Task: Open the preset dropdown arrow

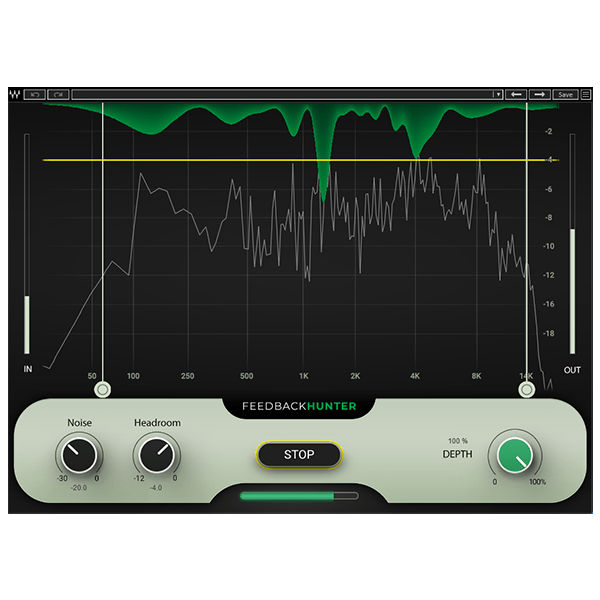Action: click(497, 94)
